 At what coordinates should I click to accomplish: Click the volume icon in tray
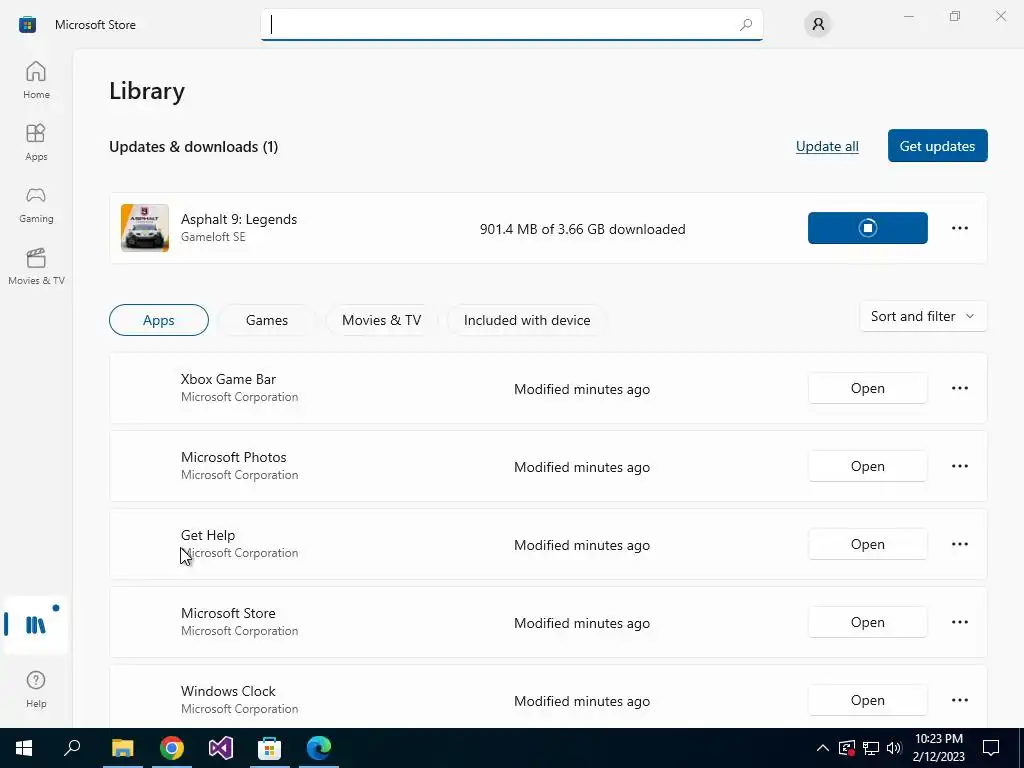click(894, 748)
